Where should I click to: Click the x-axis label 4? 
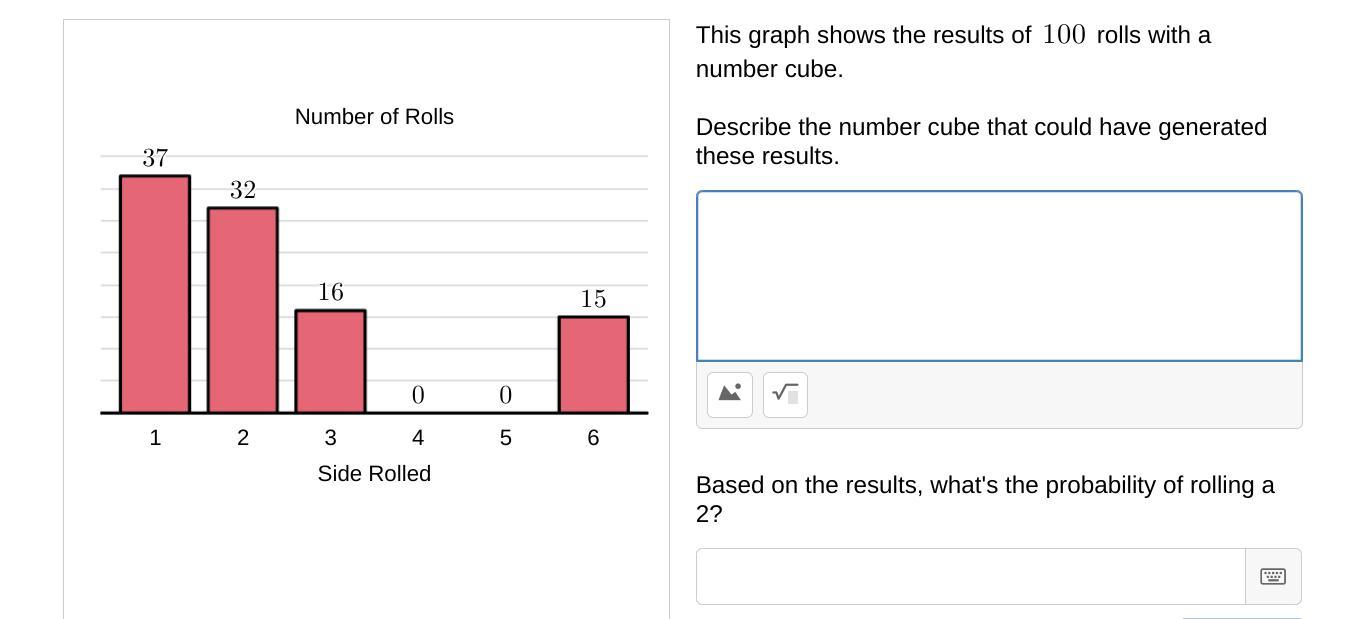pos(418,438)
